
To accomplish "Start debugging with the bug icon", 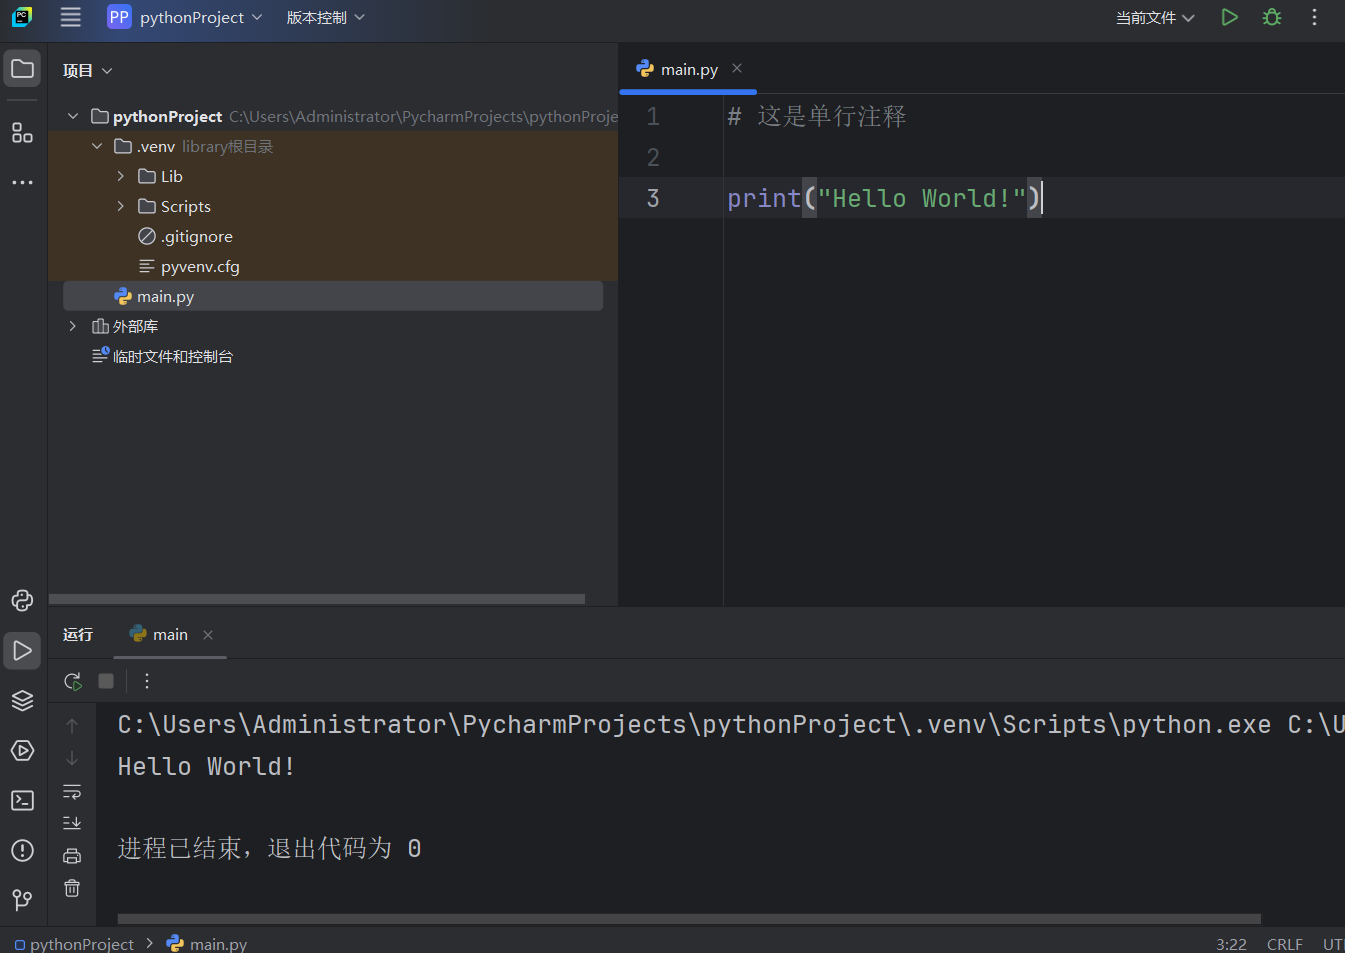I will [1272, 17].
